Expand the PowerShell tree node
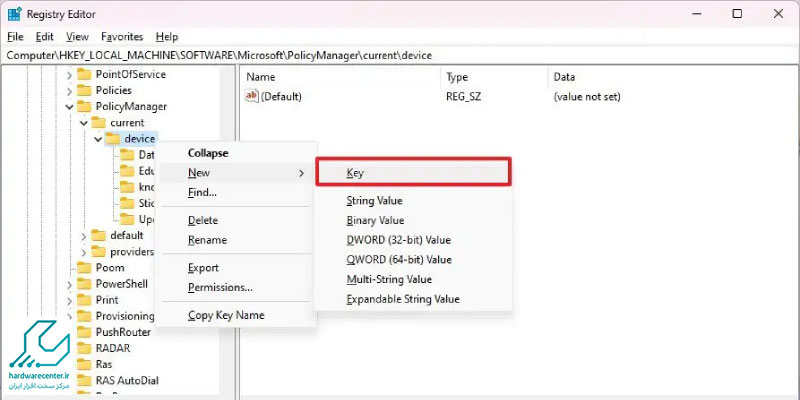 pyautogui.click(x=69, y=284)
